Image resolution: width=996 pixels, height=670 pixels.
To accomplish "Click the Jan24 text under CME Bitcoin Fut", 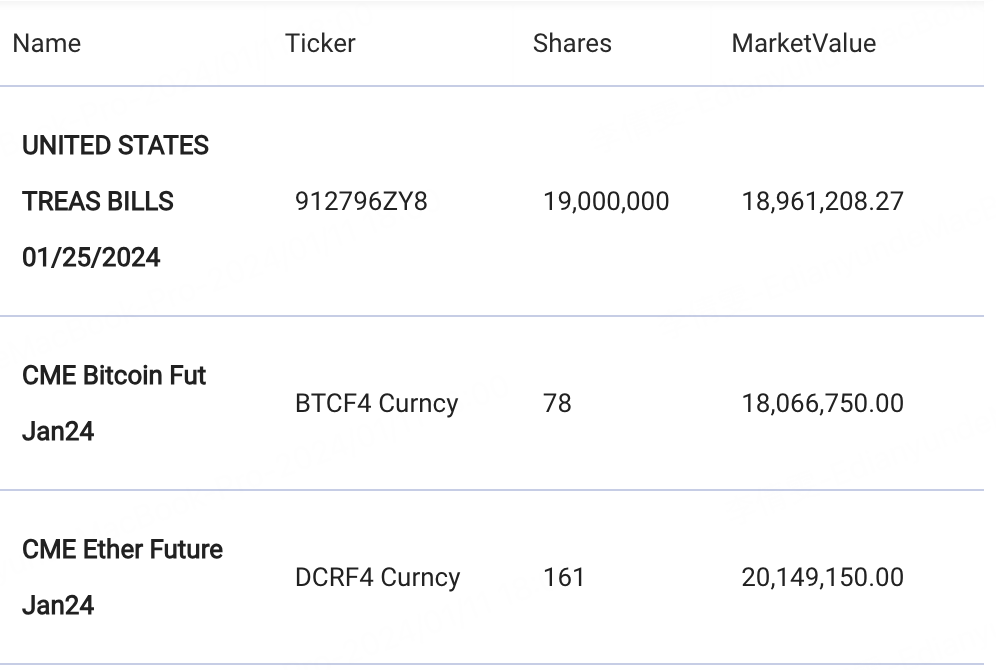I will tap(58, 431).
